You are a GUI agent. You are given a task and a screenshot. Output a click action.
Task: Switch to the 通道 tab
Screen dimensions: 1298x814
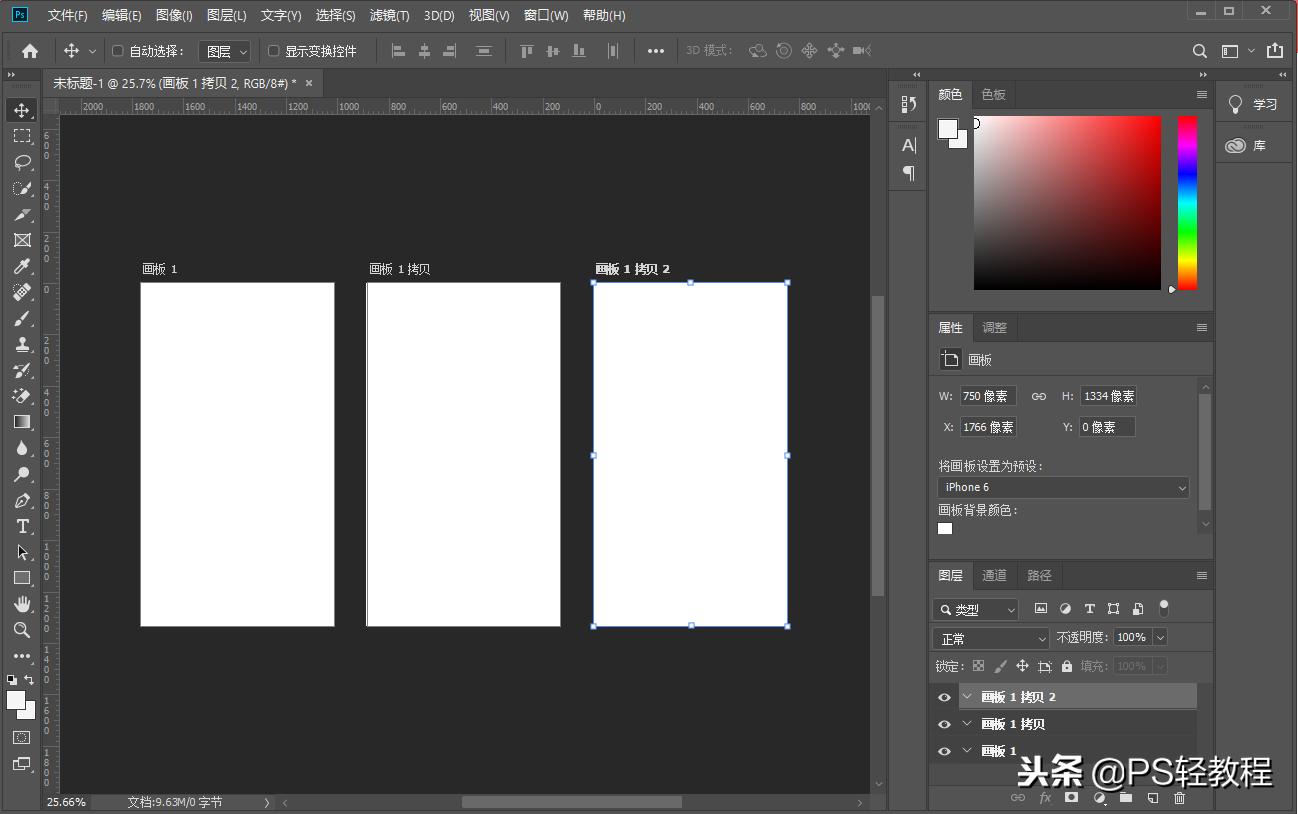click(x=994, y=575)
